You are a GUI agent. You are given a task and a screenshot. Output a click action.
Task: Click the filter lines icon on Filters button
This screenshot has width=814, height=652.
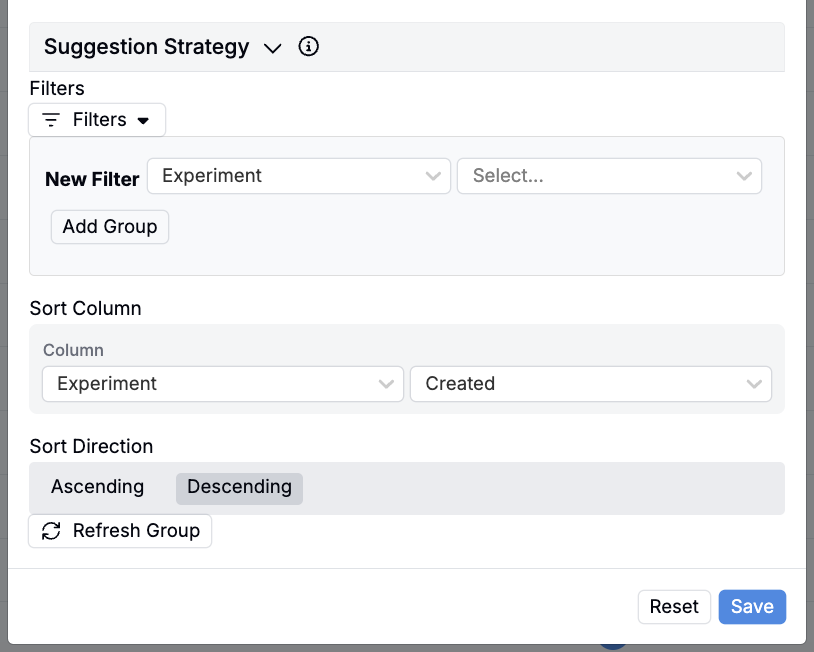pyautogui.click(x=51, y=120)
